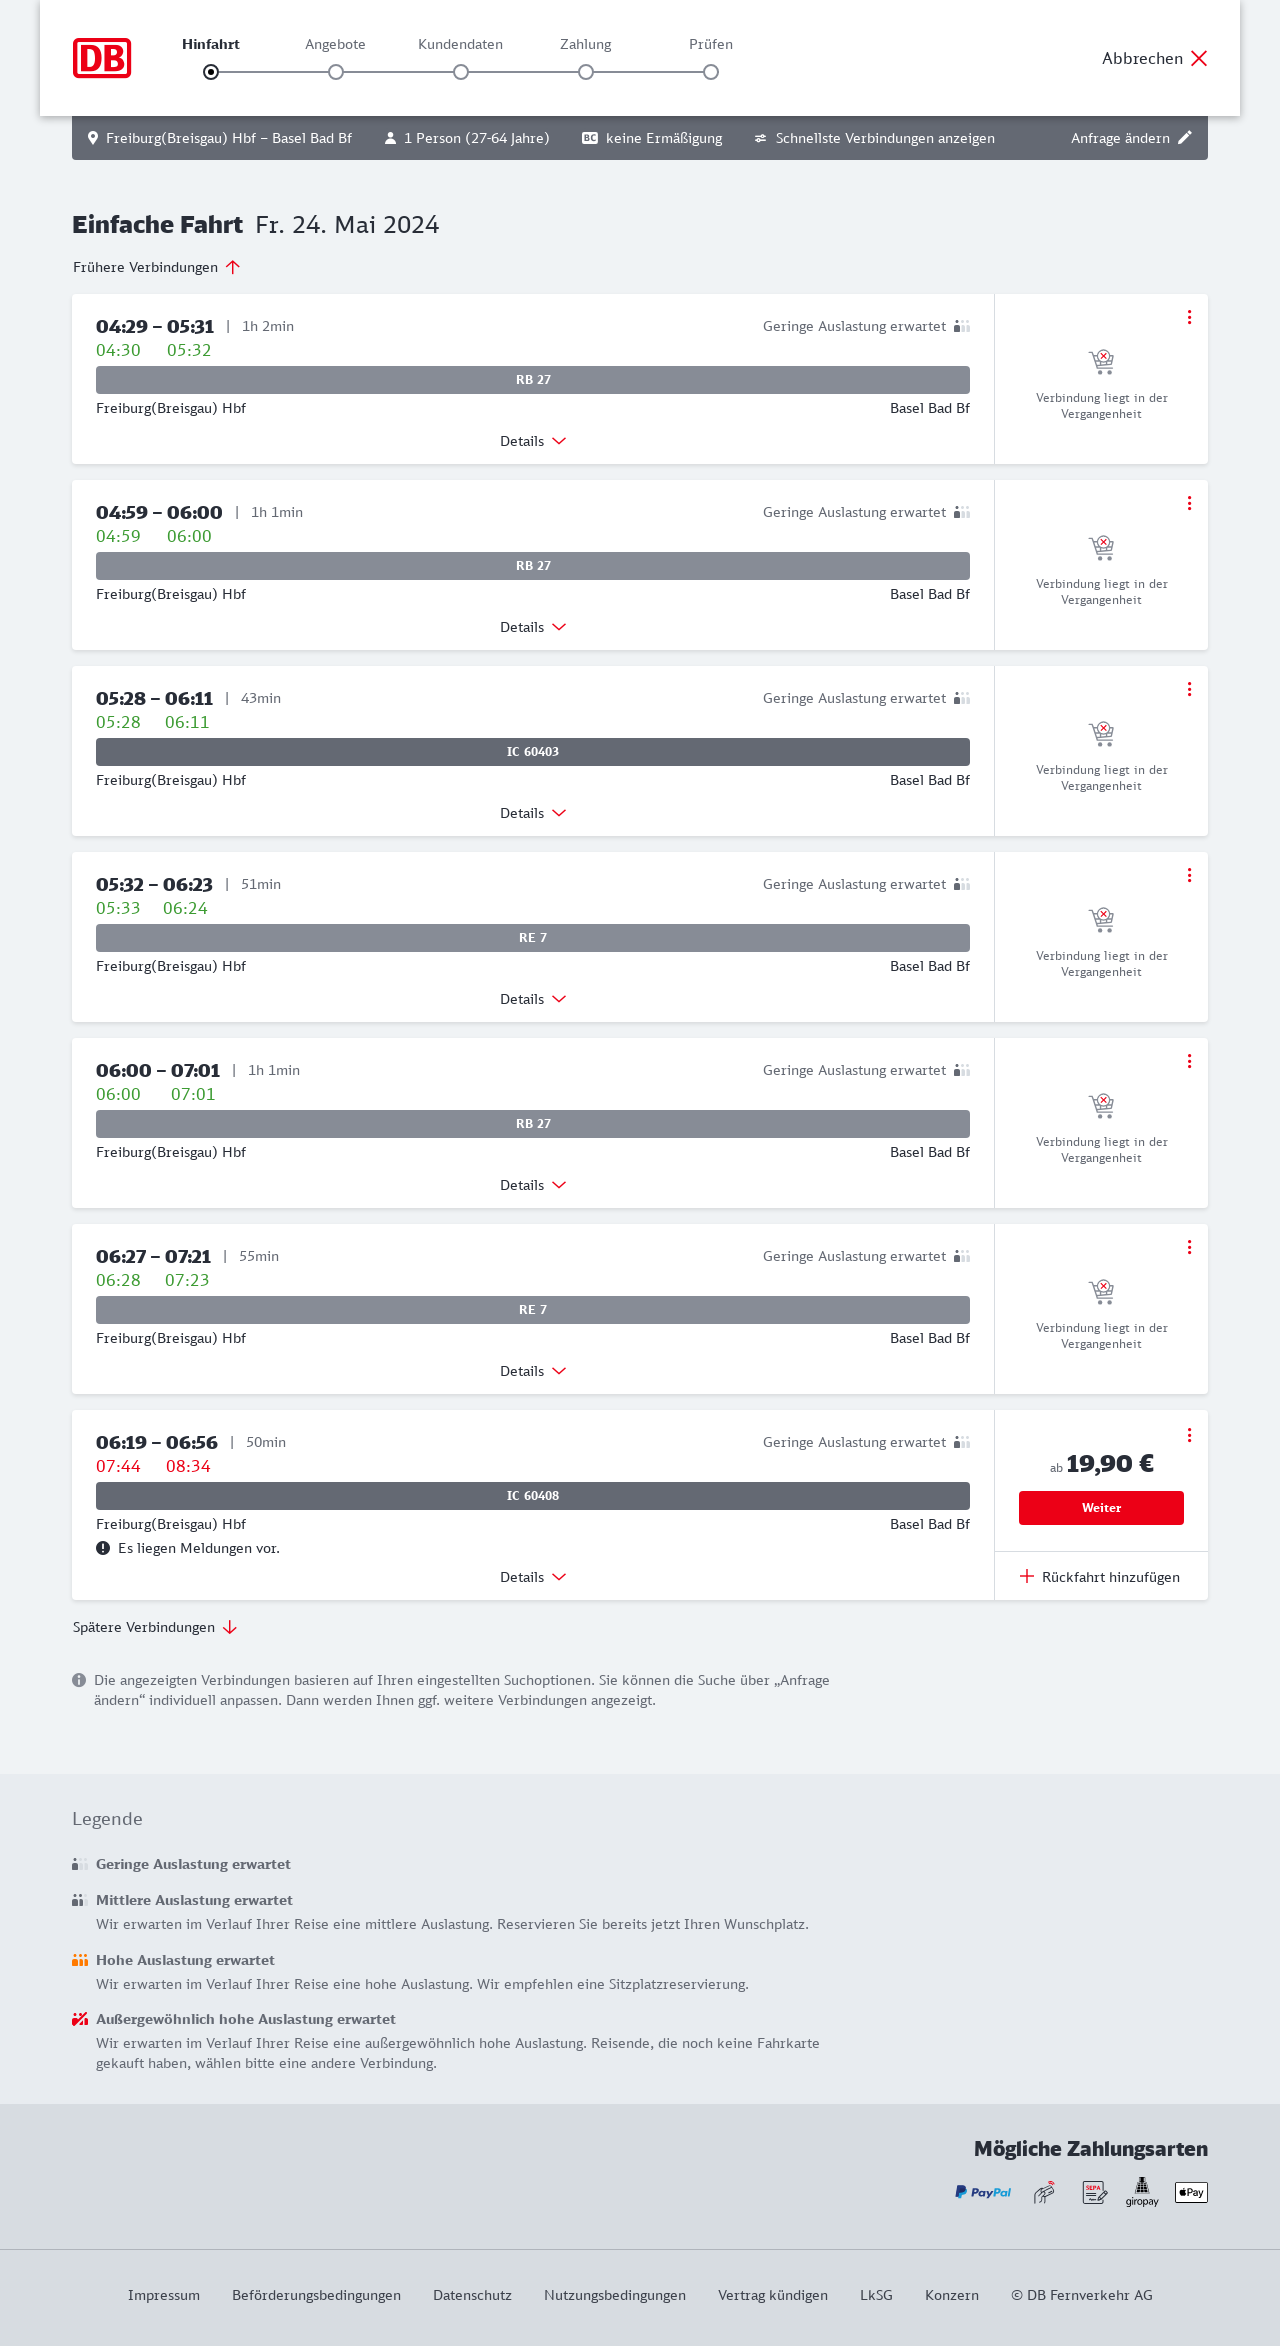Click the DB logo
The width and height of the screenshot is (1280, 2346).
pos(102,58)
